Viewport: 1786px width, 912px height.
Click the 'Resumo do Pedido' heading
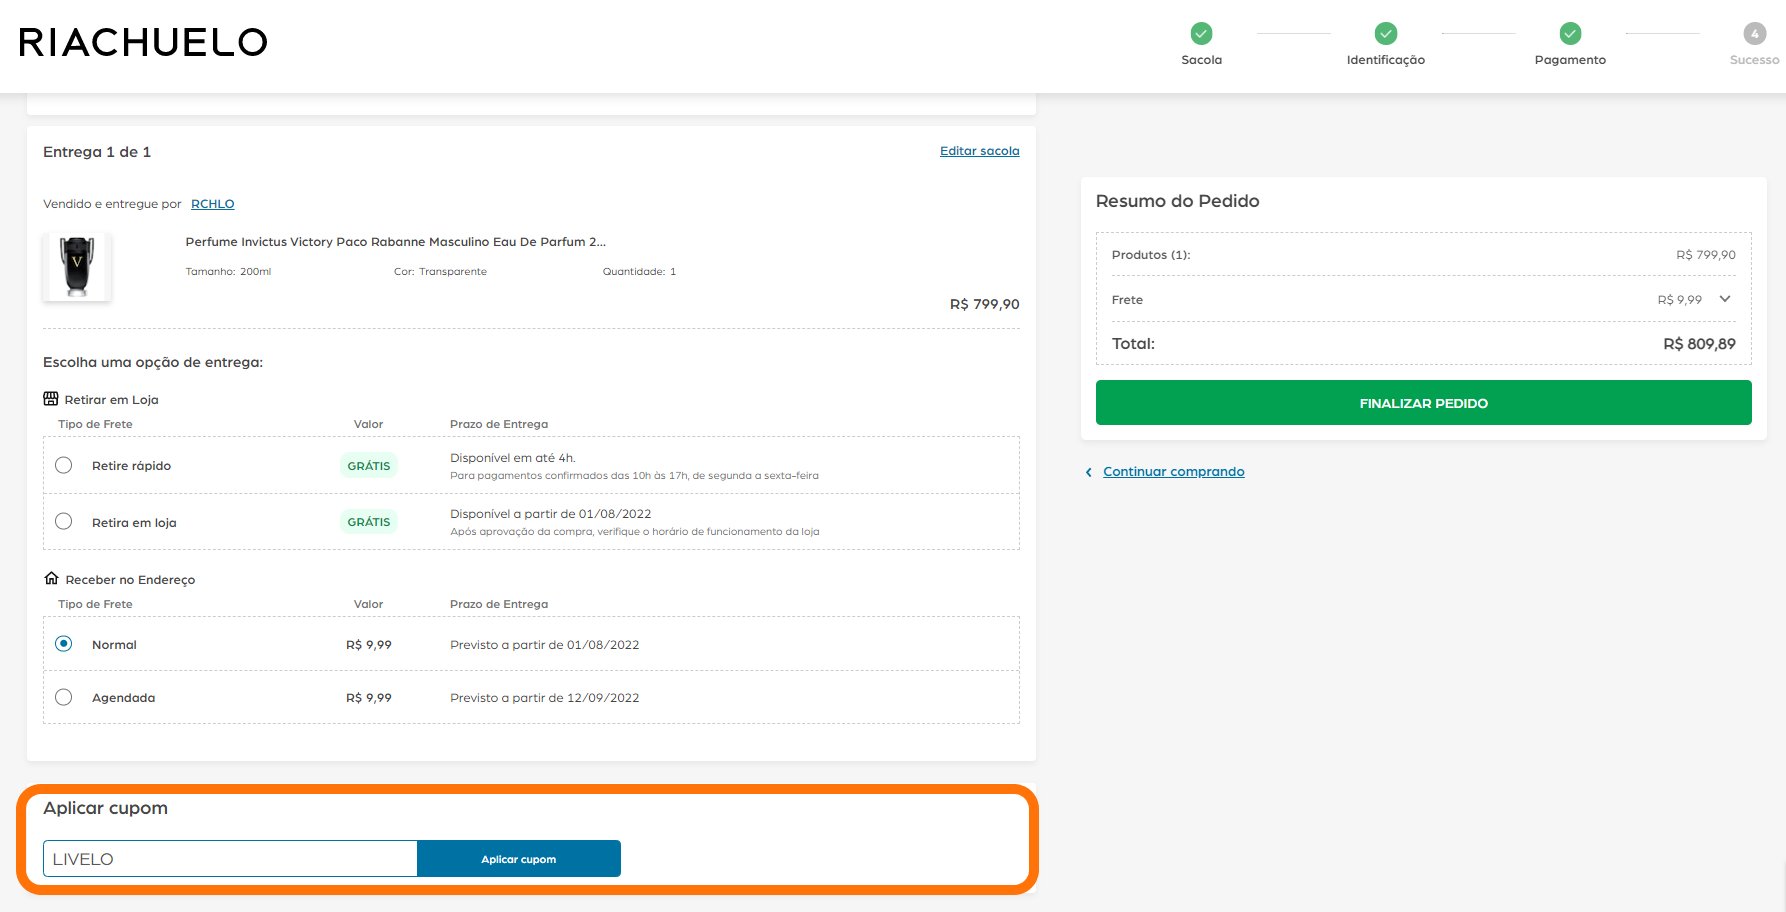coord(1178,201)
